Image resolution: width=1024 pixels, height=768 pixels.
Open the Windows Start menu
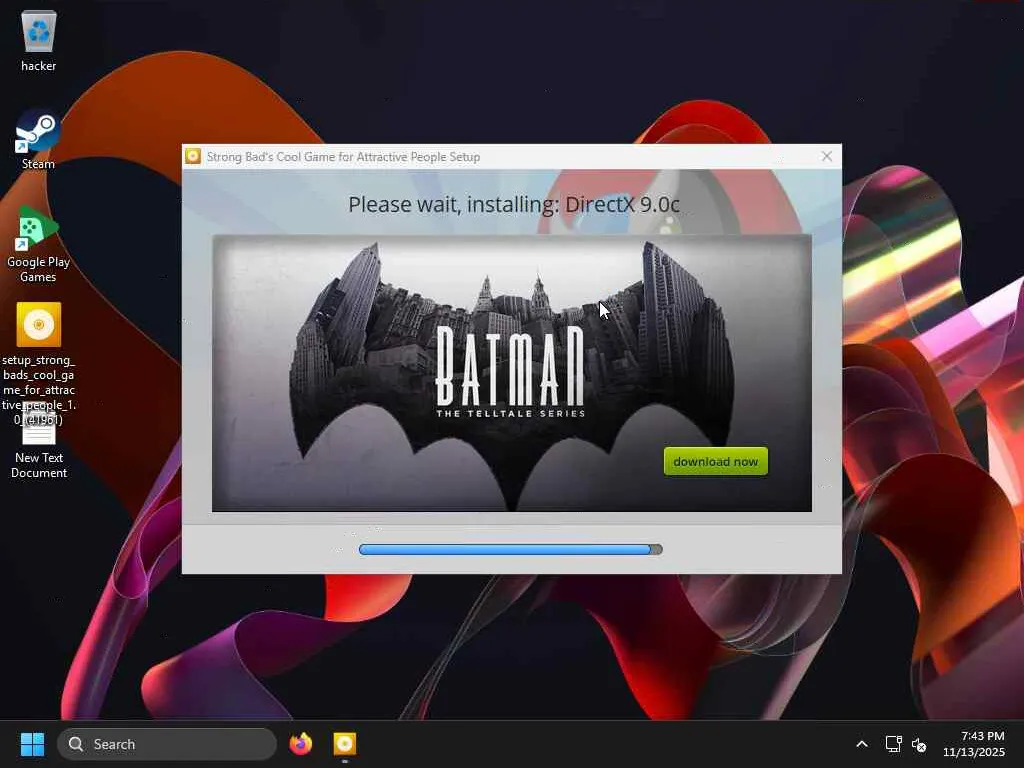click(32, 744)
